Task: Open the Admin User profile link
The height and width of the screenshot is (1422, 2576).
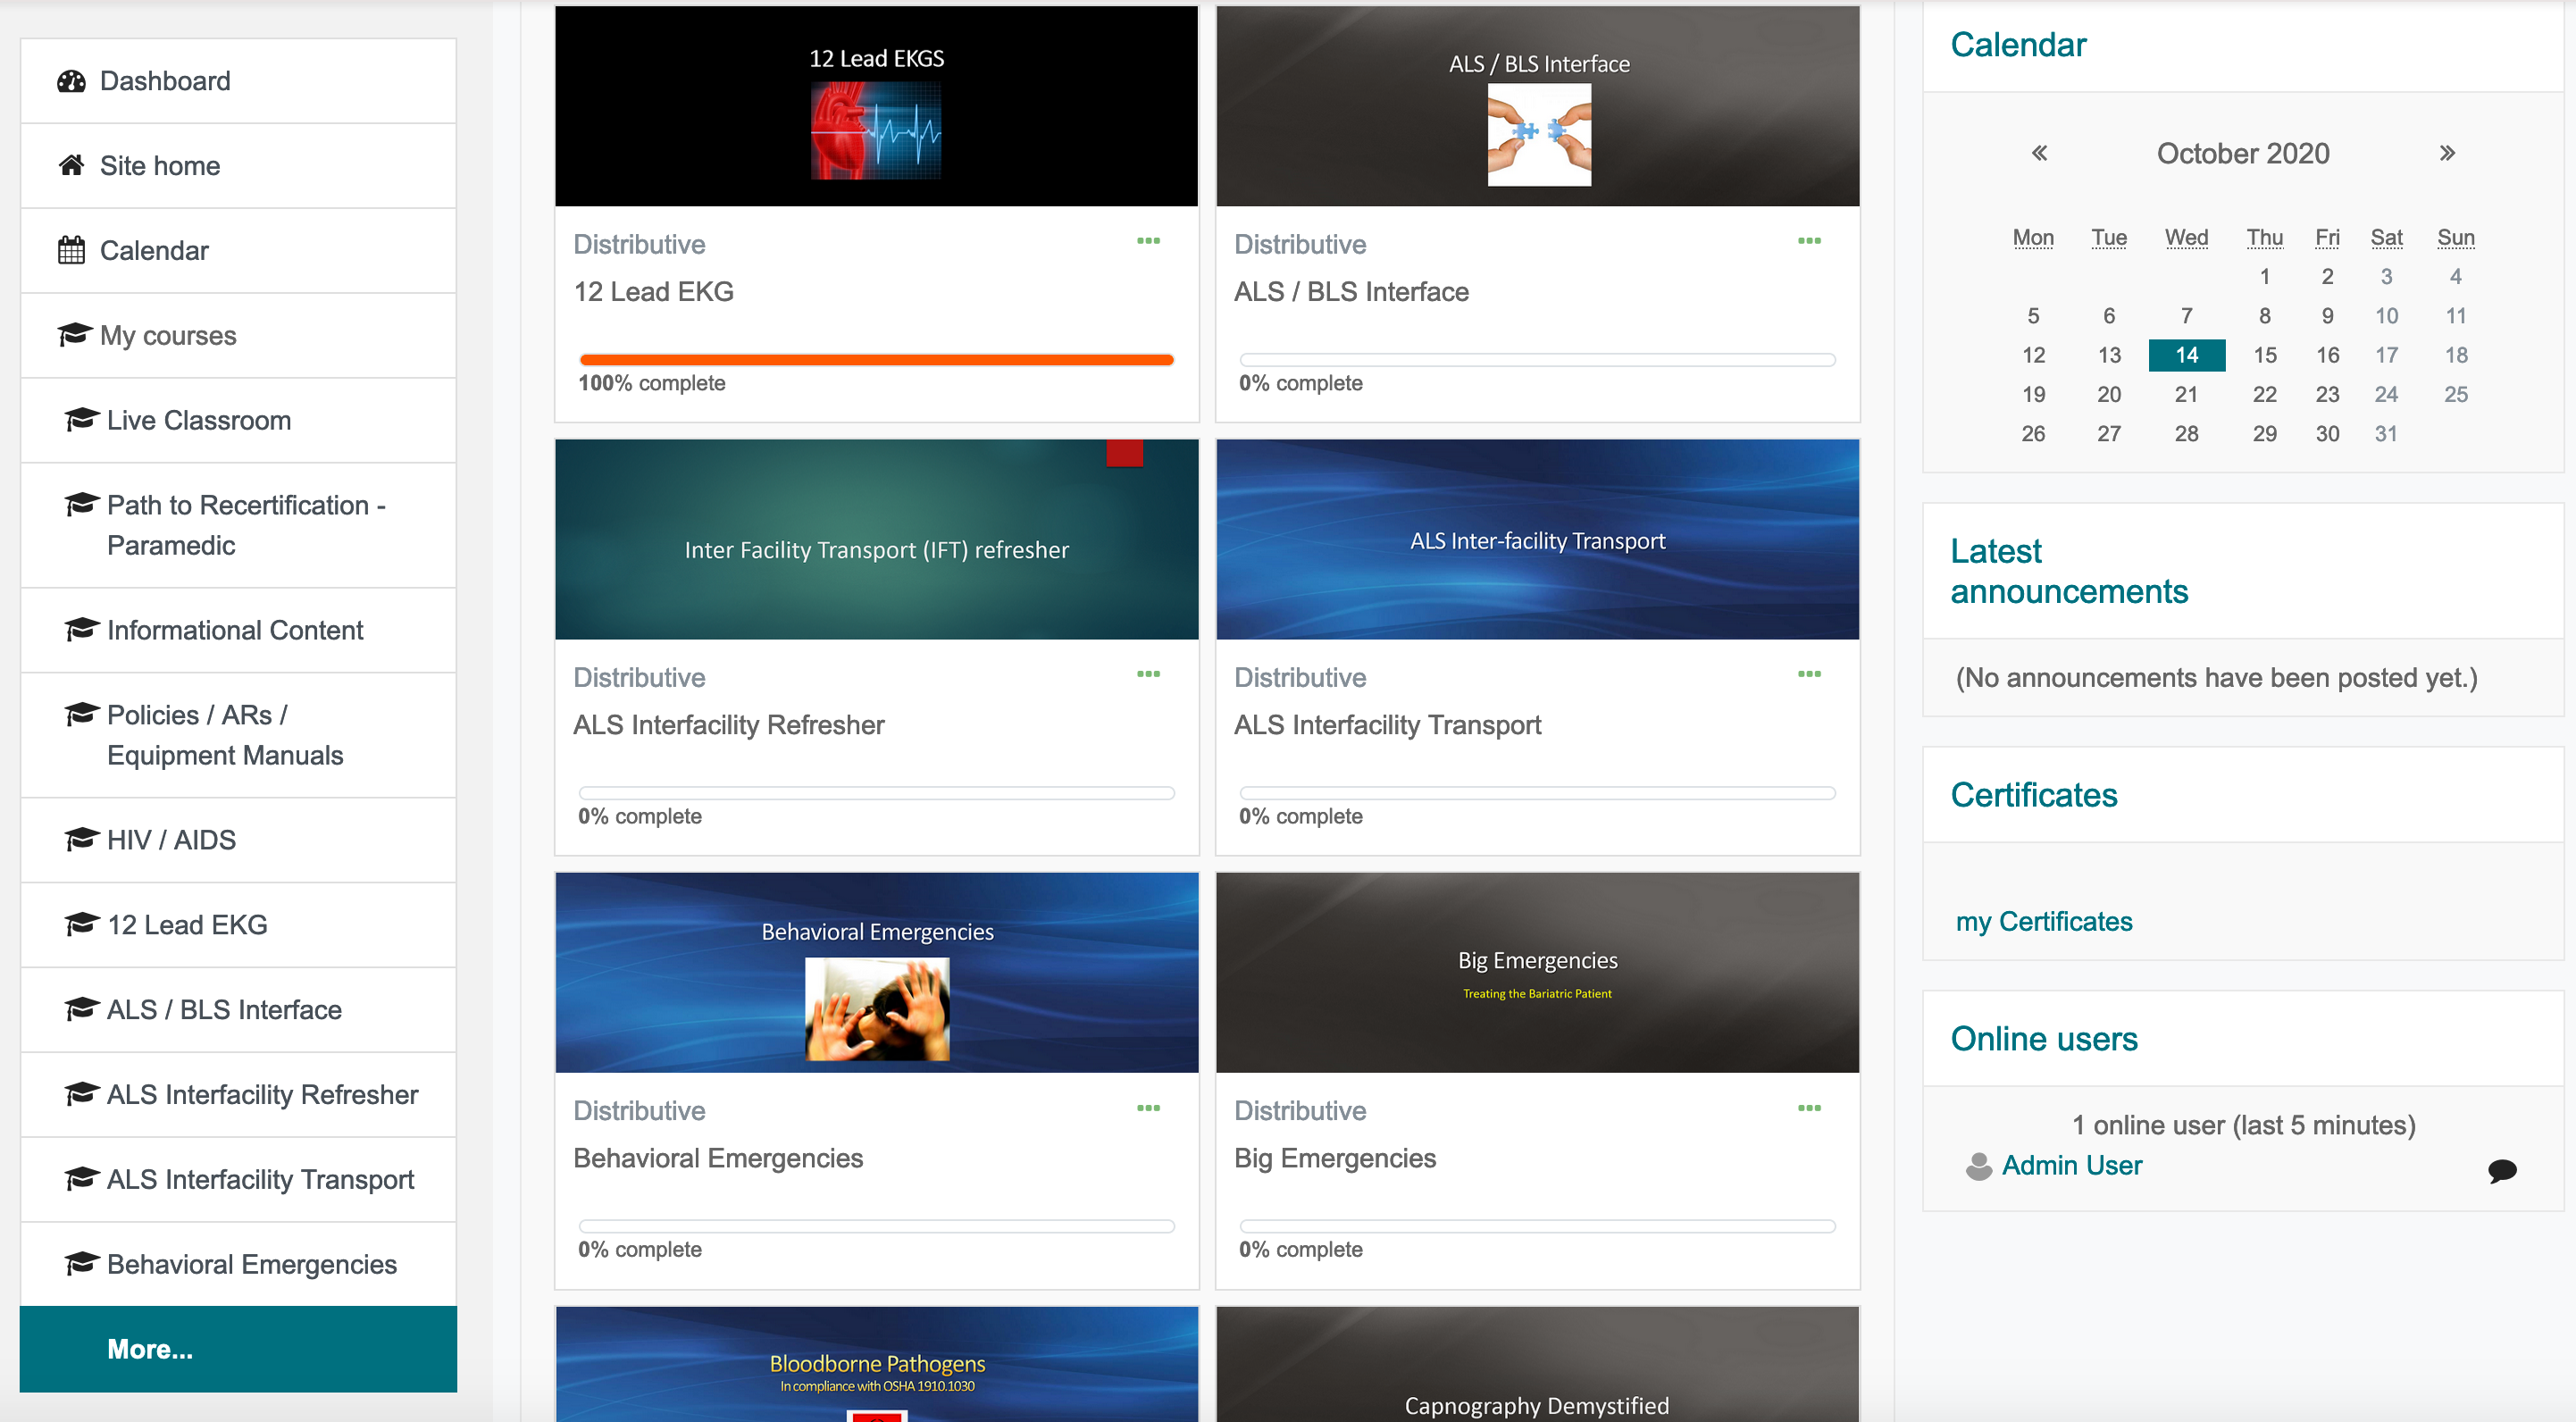Action: click(2071, 1166)
